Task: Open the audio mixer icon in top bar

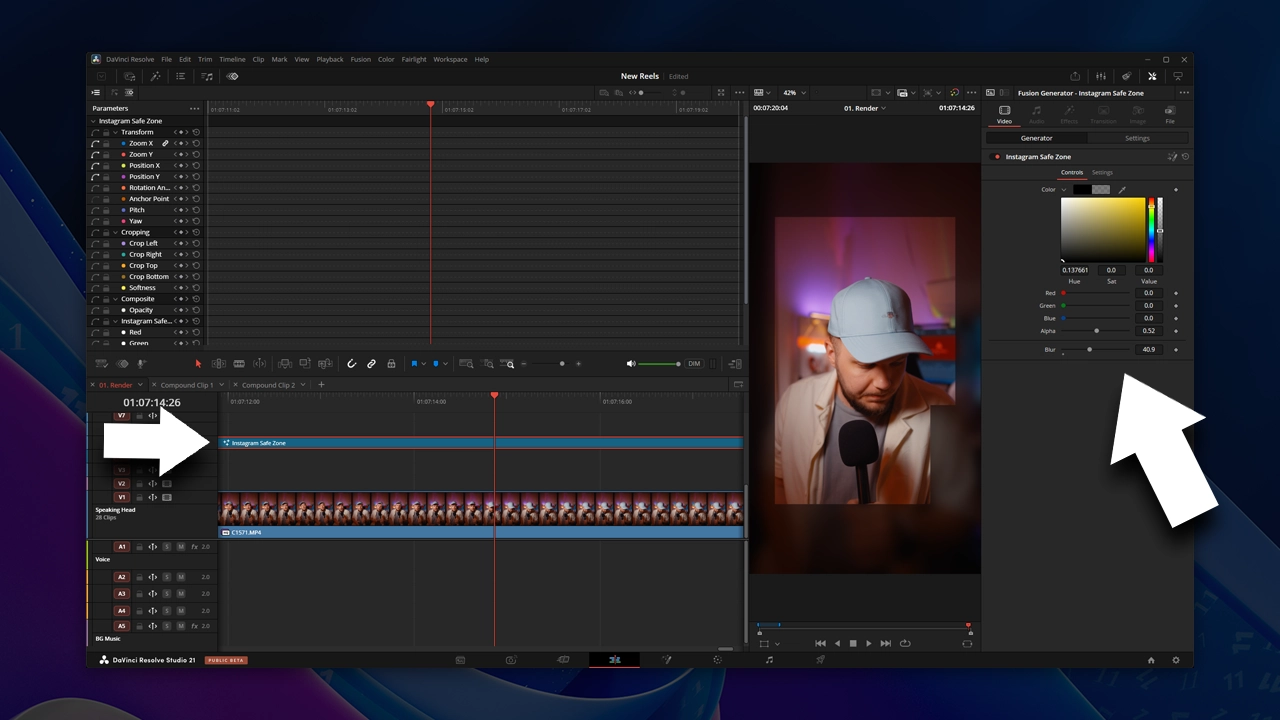Action: click(x=1101, y=76)
